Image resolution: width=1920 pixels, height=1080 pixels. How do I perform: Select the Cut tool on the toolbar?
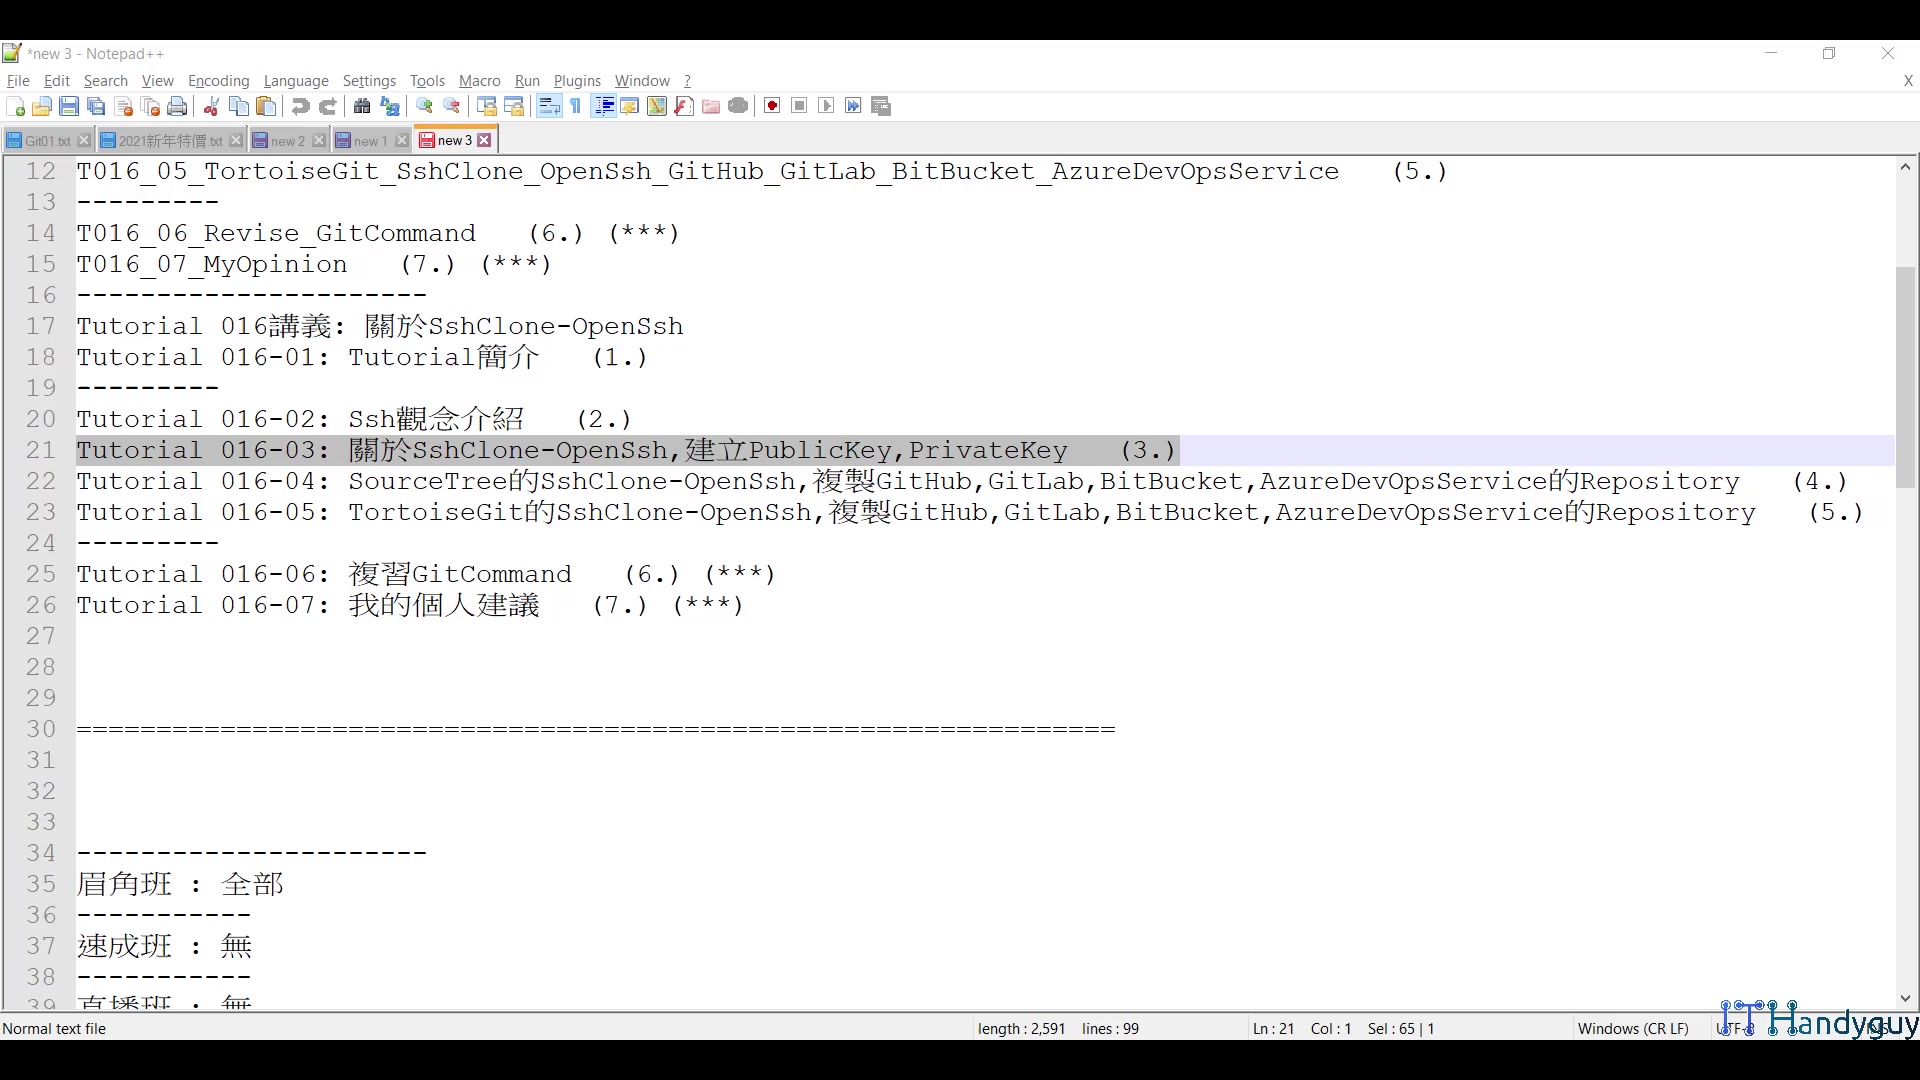211,106
